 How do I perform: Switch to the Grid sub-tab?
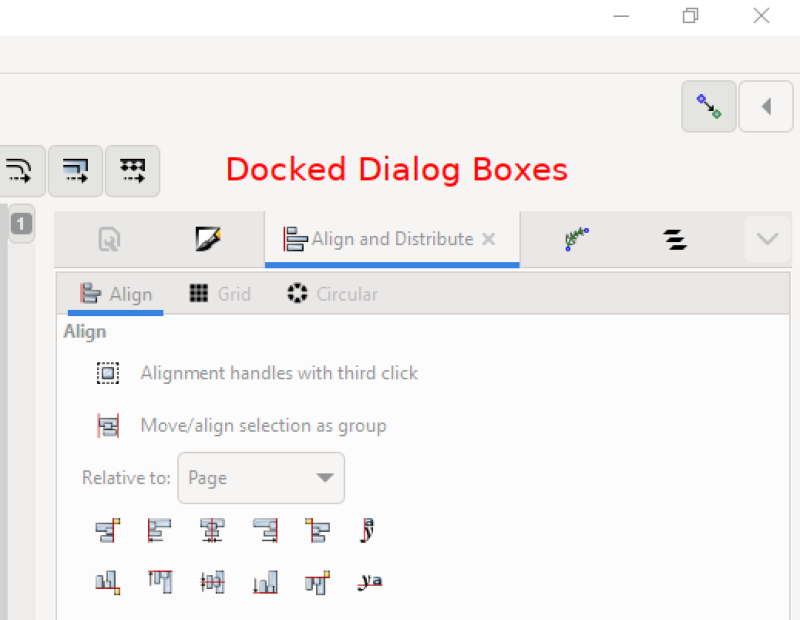[x=220, y=294]
